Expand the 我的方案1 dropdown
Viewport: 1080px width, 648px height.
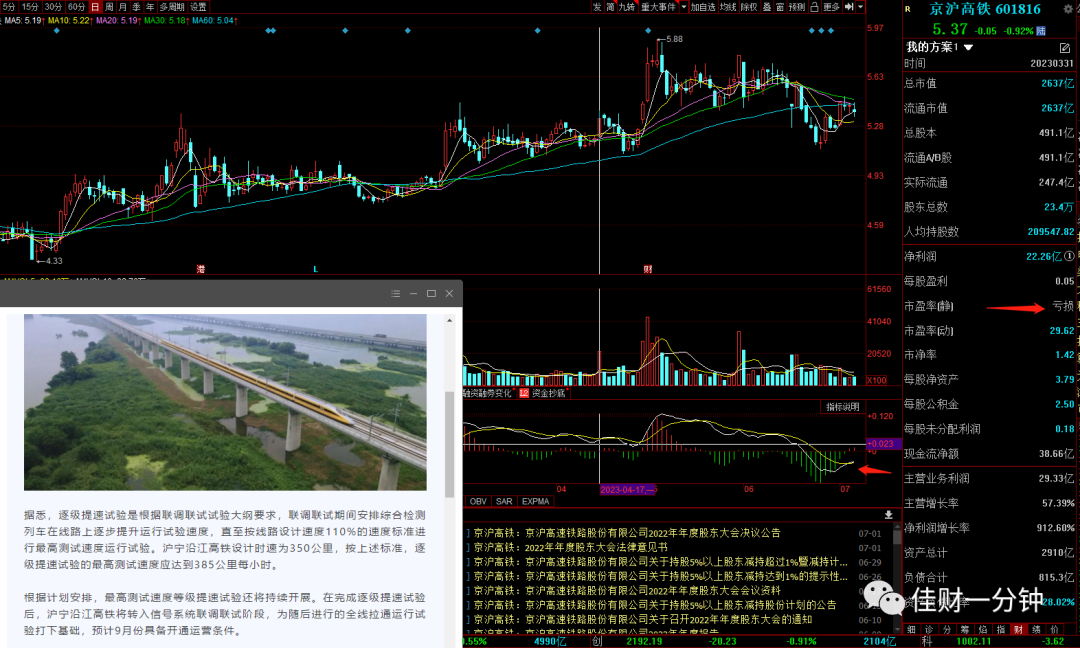(x=968, y=48)
